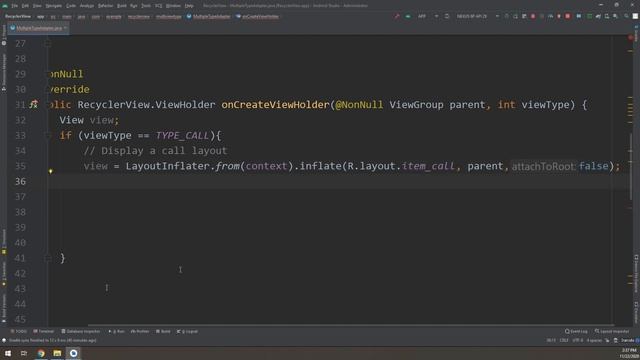Open the Profiler tool window

click(x=140, y=331)
